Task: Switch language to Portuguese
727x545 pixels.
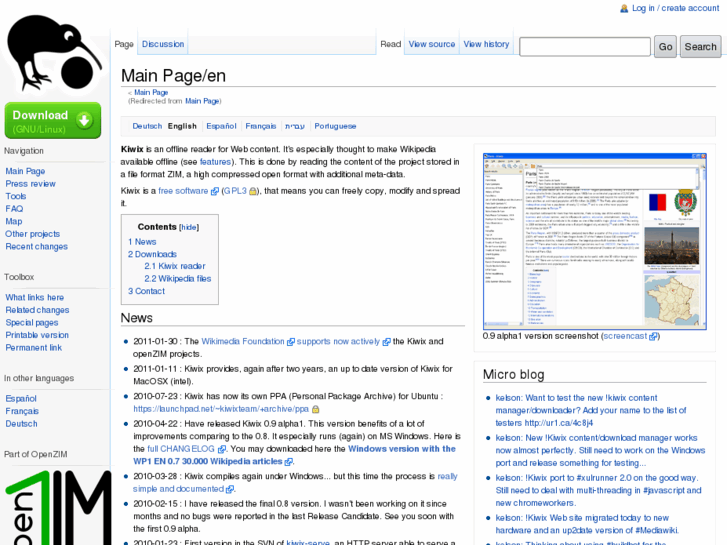Action: point(335,126)
